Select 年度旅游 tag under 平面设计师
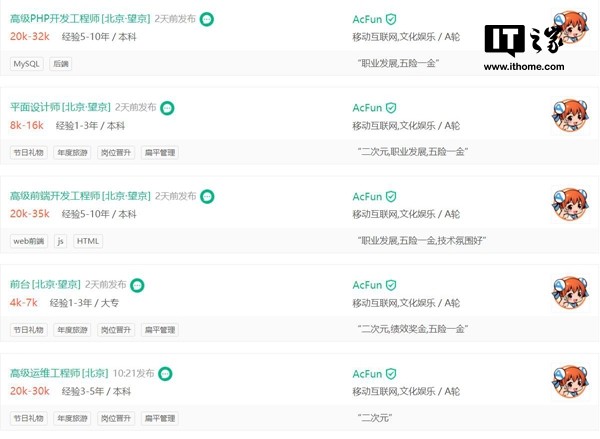Viewport: 600px width, 439px height. (72, 153)
